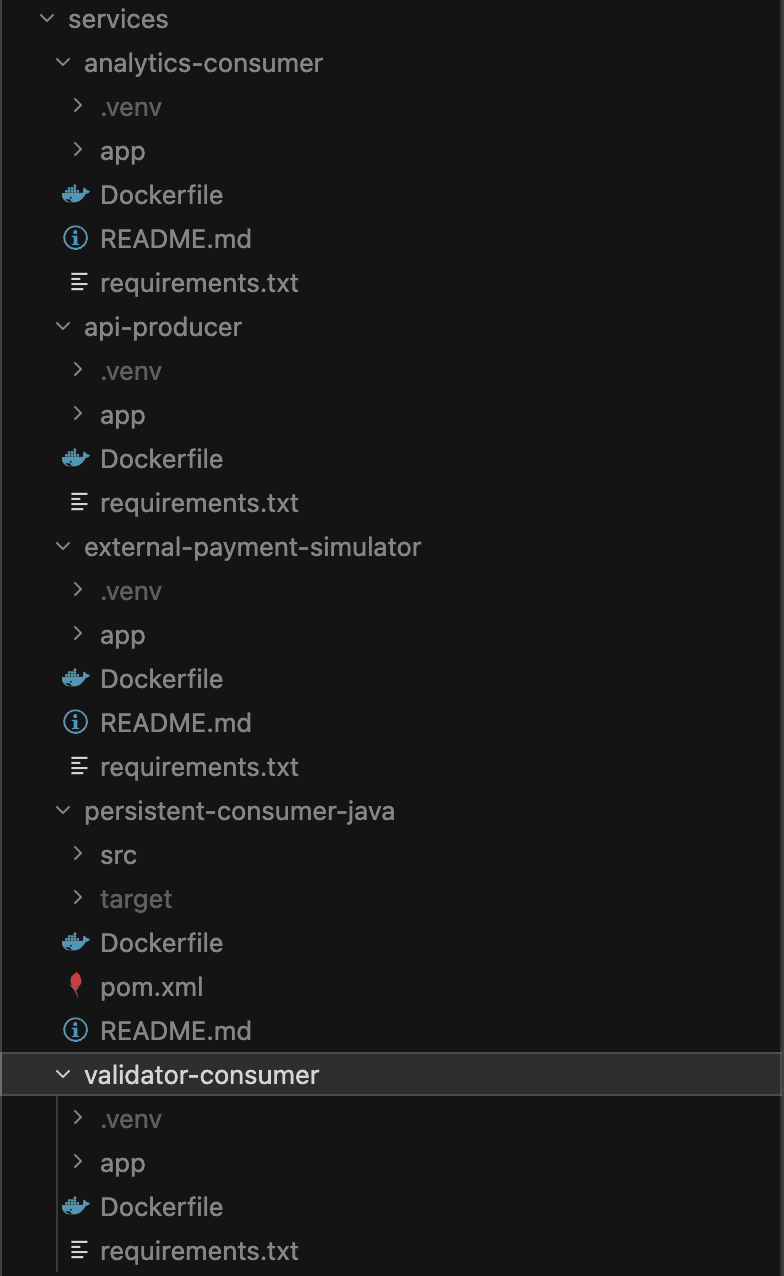The width and height of the screenshot is (784, 1276).
Task: Expand .venv chevron under validator-consumer
Action: pos(79,1119)
